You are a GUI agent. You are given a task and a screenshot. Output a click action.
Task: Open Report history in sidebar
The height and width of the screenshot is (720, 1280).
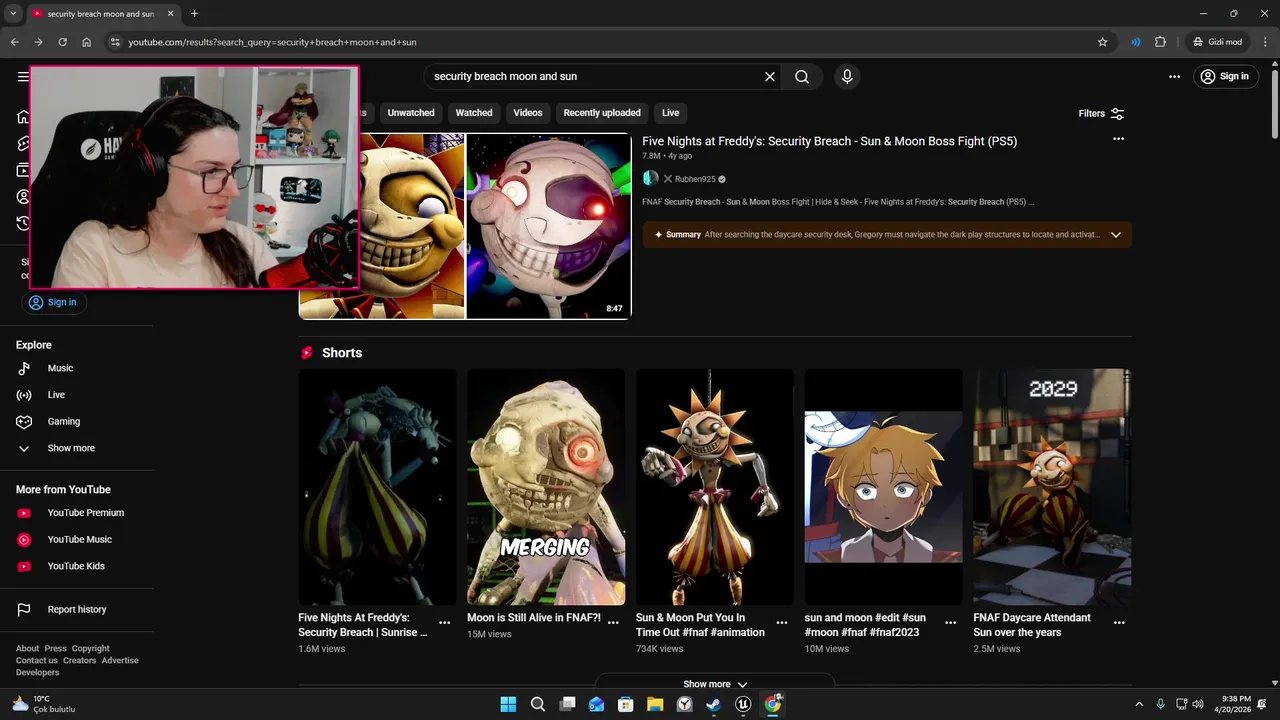coord(77,610)
